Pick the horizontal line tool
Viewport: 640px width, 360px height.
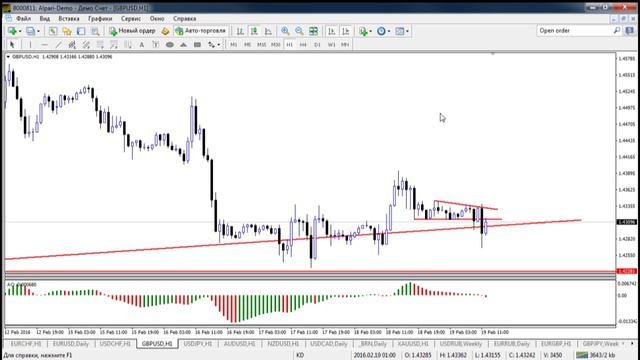point(44,44)
